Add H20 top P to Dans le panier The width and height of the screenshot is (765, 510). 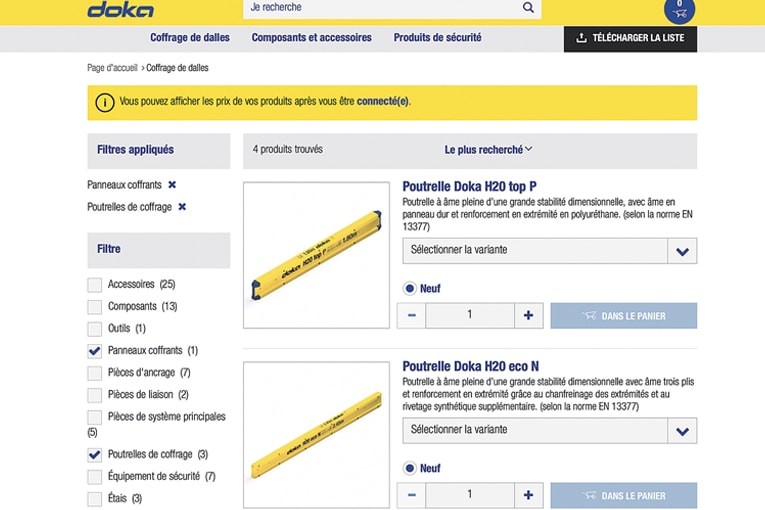click(624, 316)
